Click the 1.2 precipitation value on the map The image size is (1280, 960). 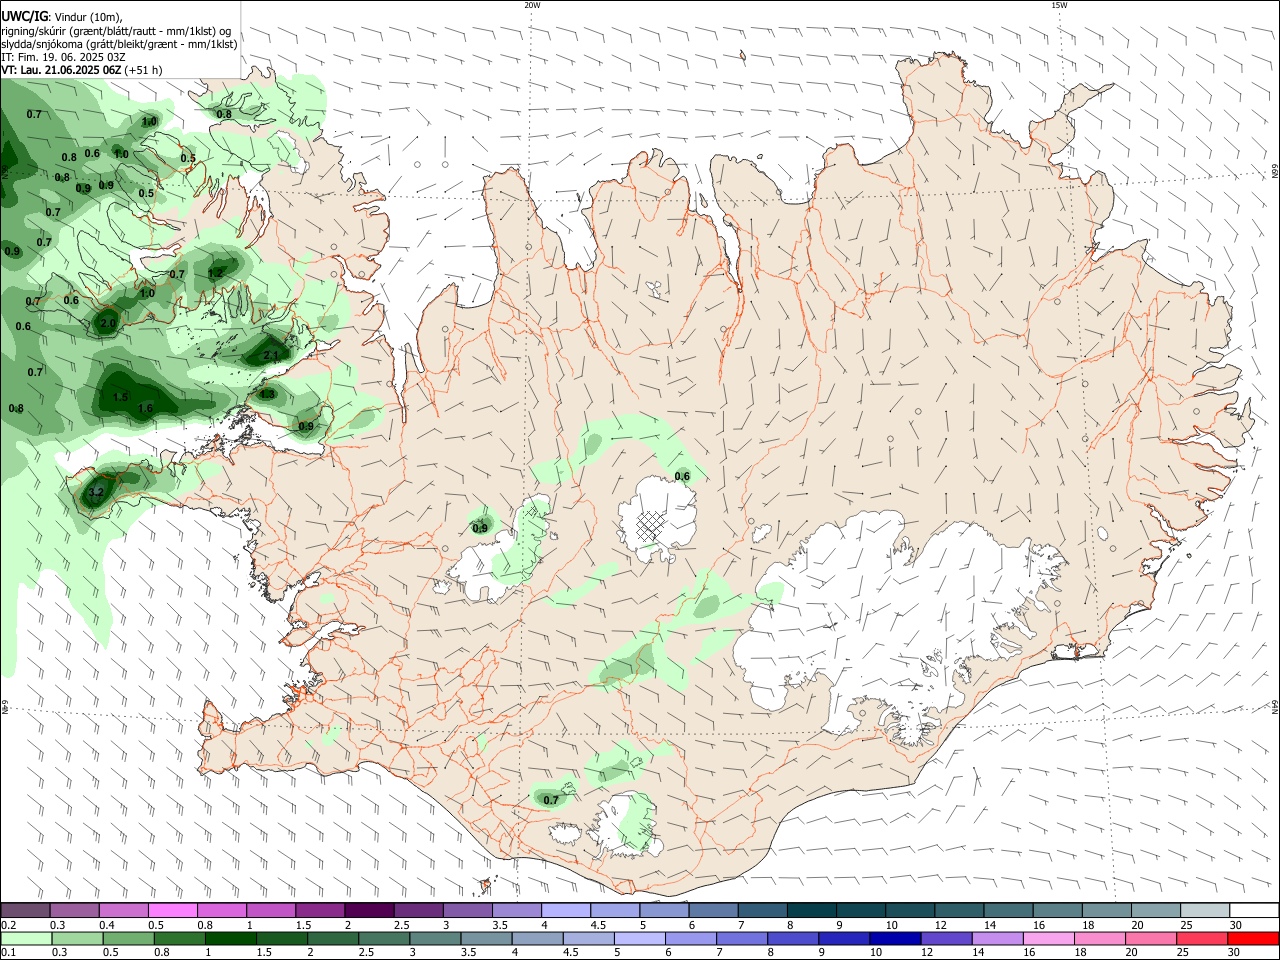tap(215, 272)
